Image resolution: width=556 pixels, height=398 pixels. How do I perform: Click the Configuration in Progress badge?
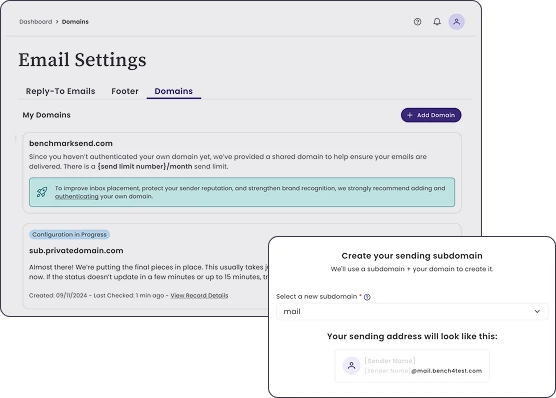70,234
